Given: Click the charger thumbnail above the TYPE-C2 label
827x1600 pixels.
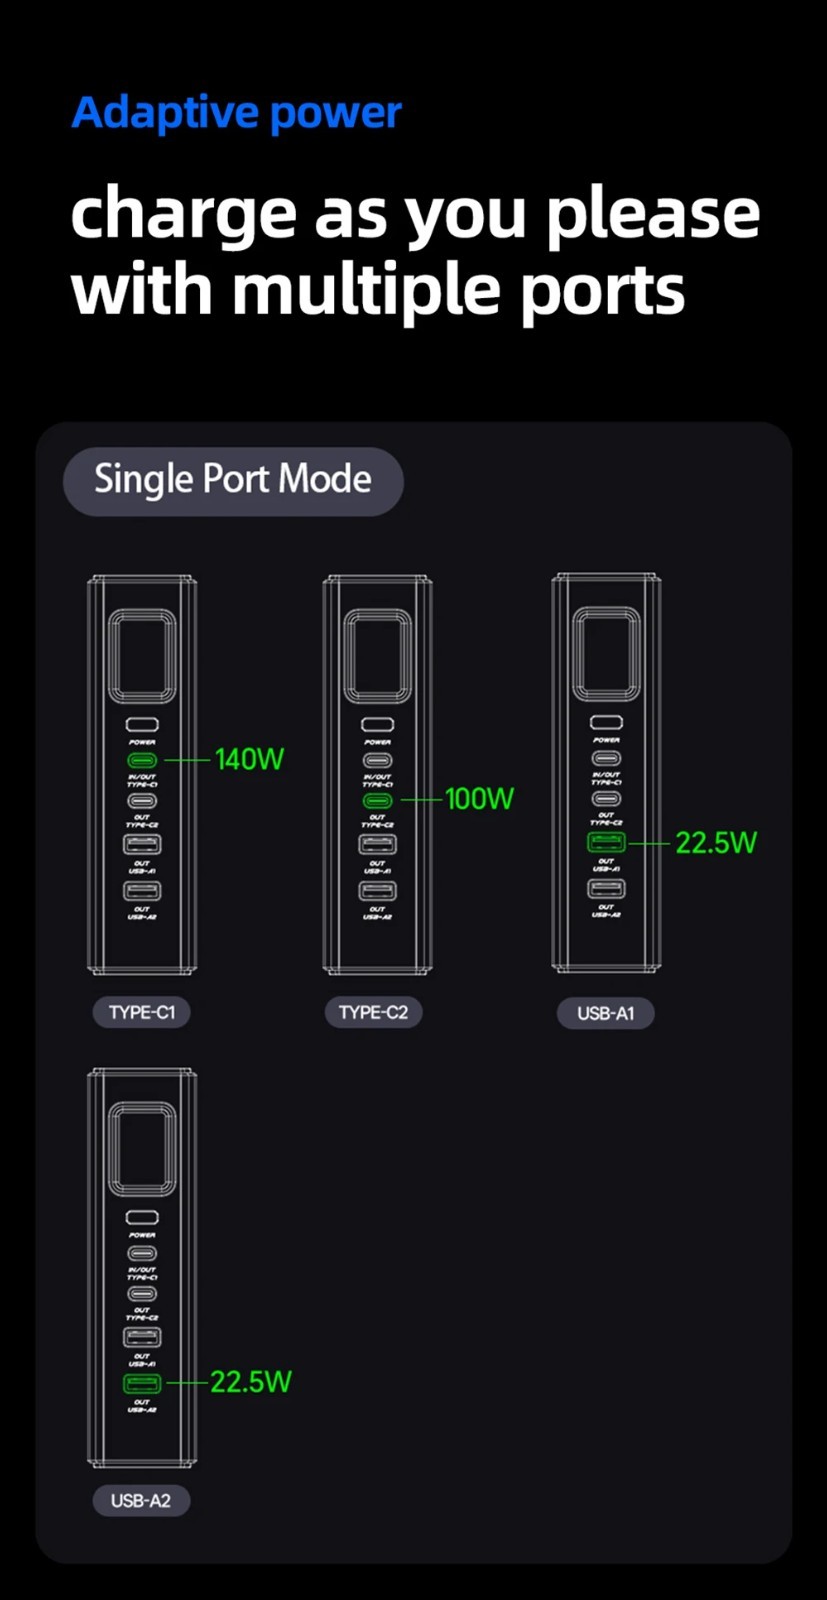Looking at the screenshot, I should point(377,775).
